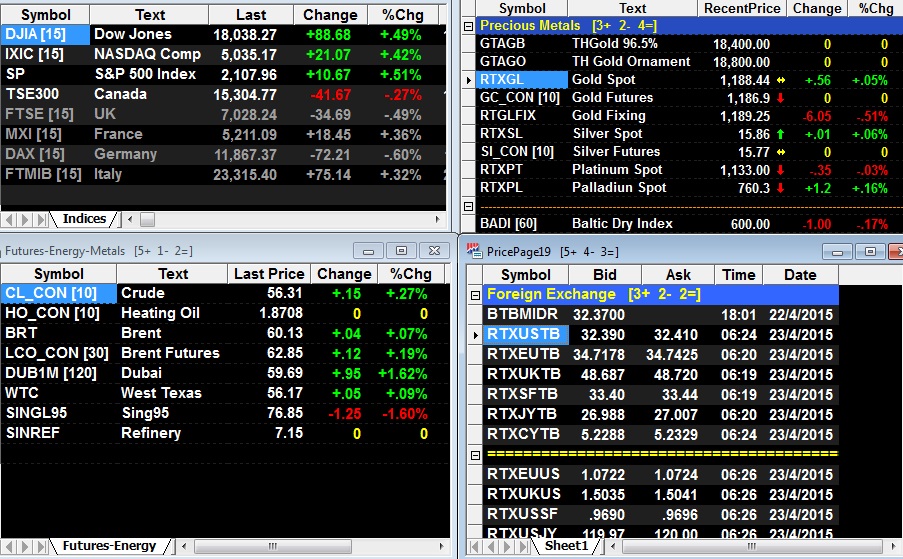The height and width of the screenshot is (559, 903).
Task: Click RecentPrice column header
Action: [x=742, y=9]
